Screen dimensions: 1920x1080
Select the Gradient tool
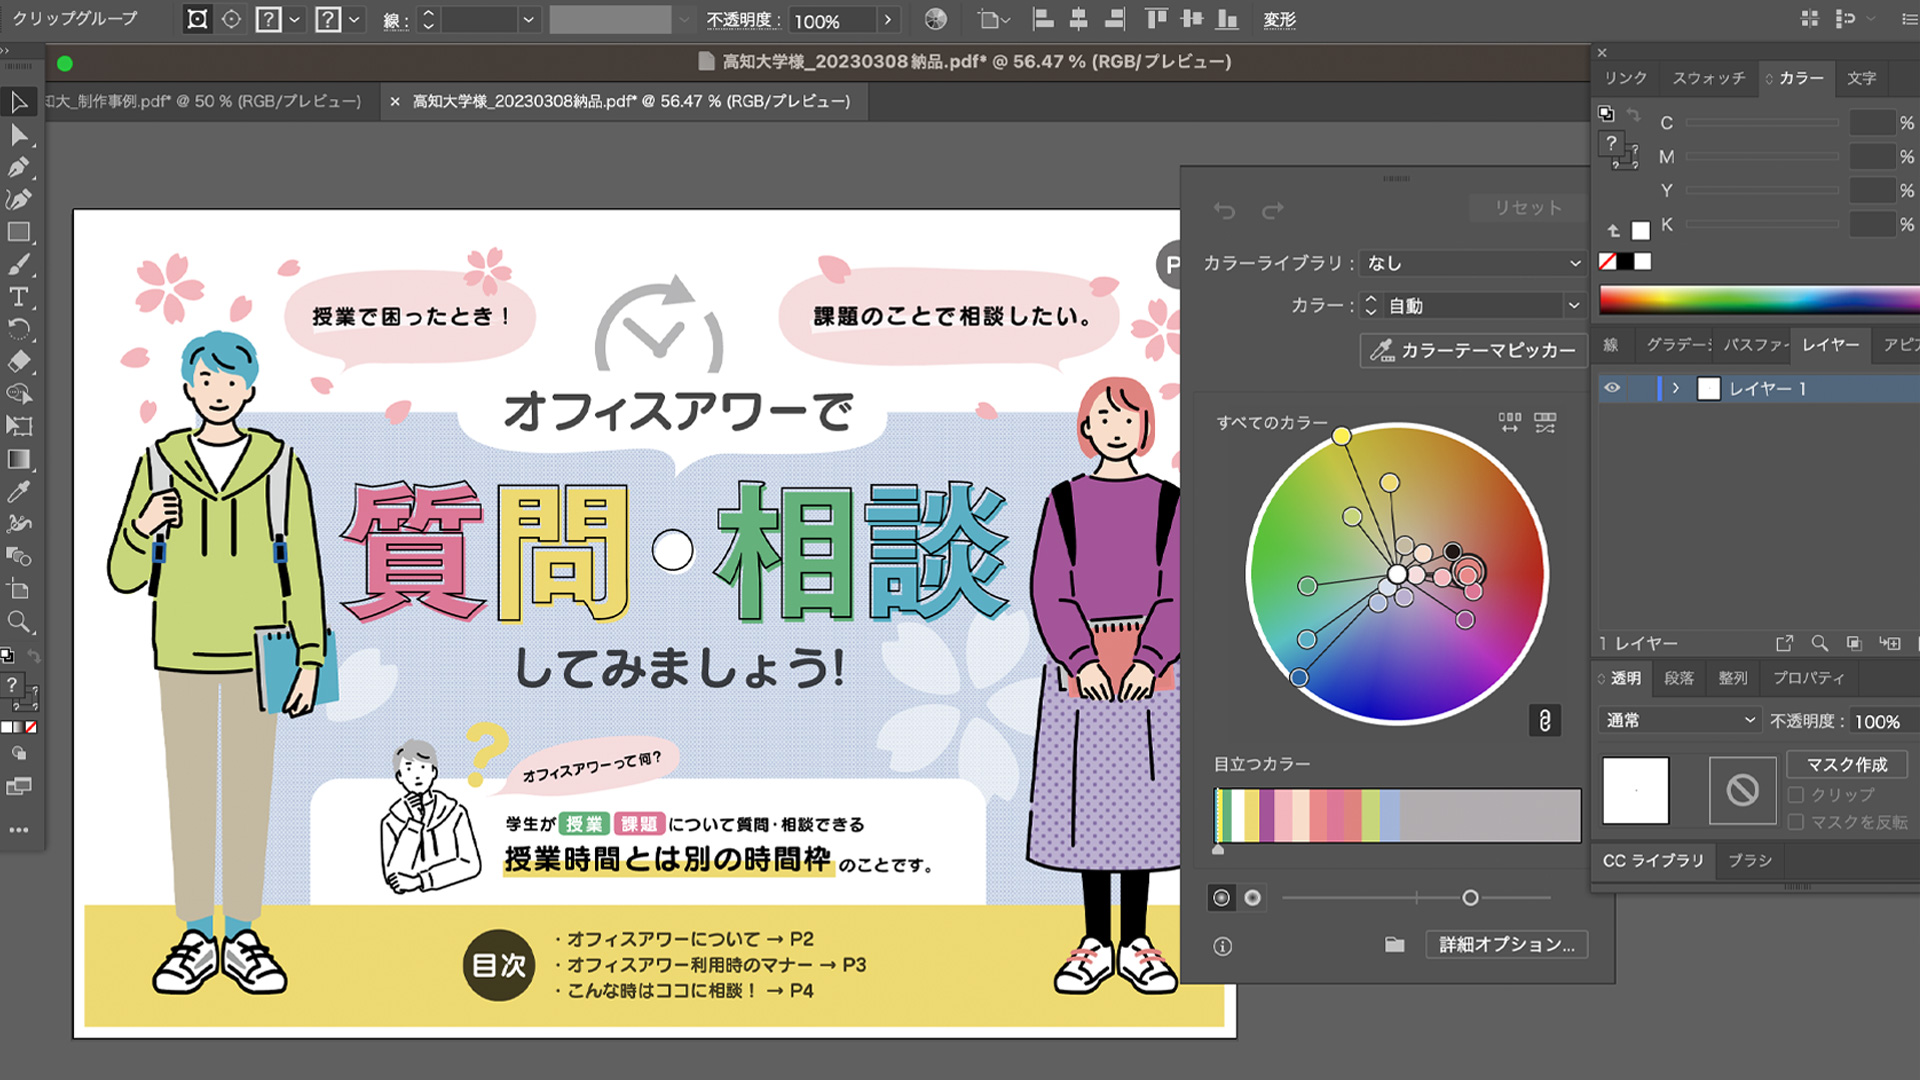19,459
